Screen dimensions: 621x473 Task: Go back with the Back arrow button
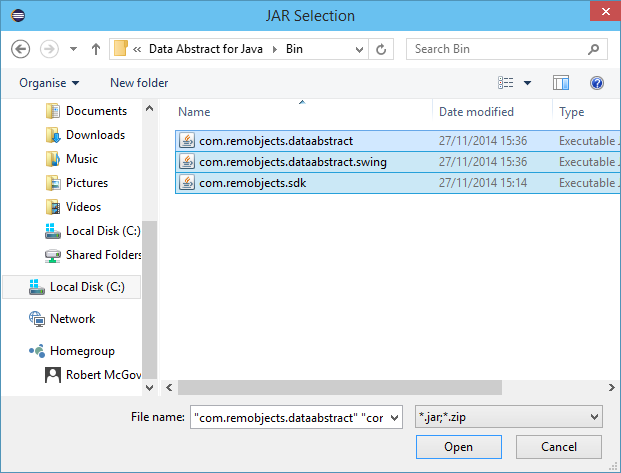[x=20, y=49]
